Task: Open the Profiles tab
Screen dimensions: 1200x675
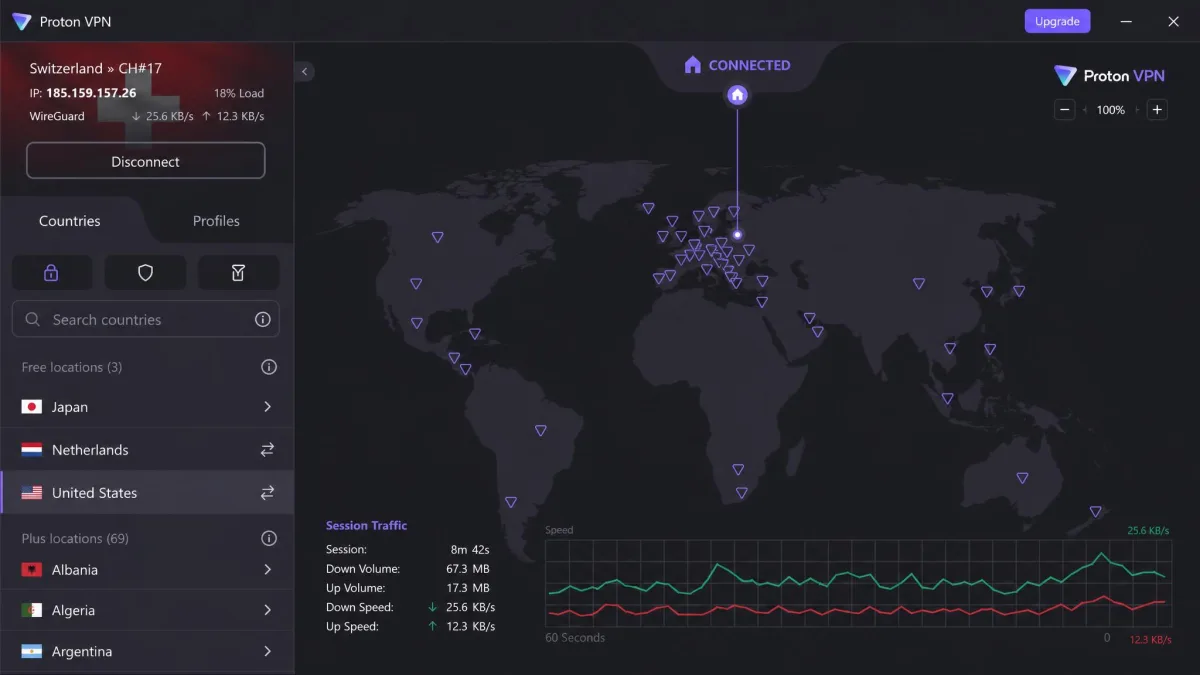Action: 216,221
